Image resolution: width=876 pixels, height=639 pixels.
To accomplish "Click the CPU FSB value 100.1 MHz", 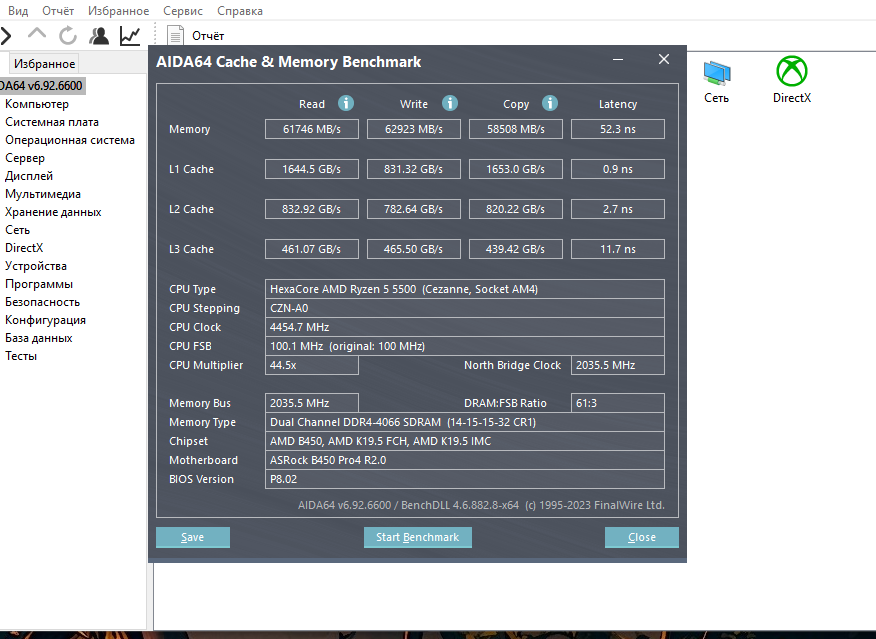I will point(465,346).
